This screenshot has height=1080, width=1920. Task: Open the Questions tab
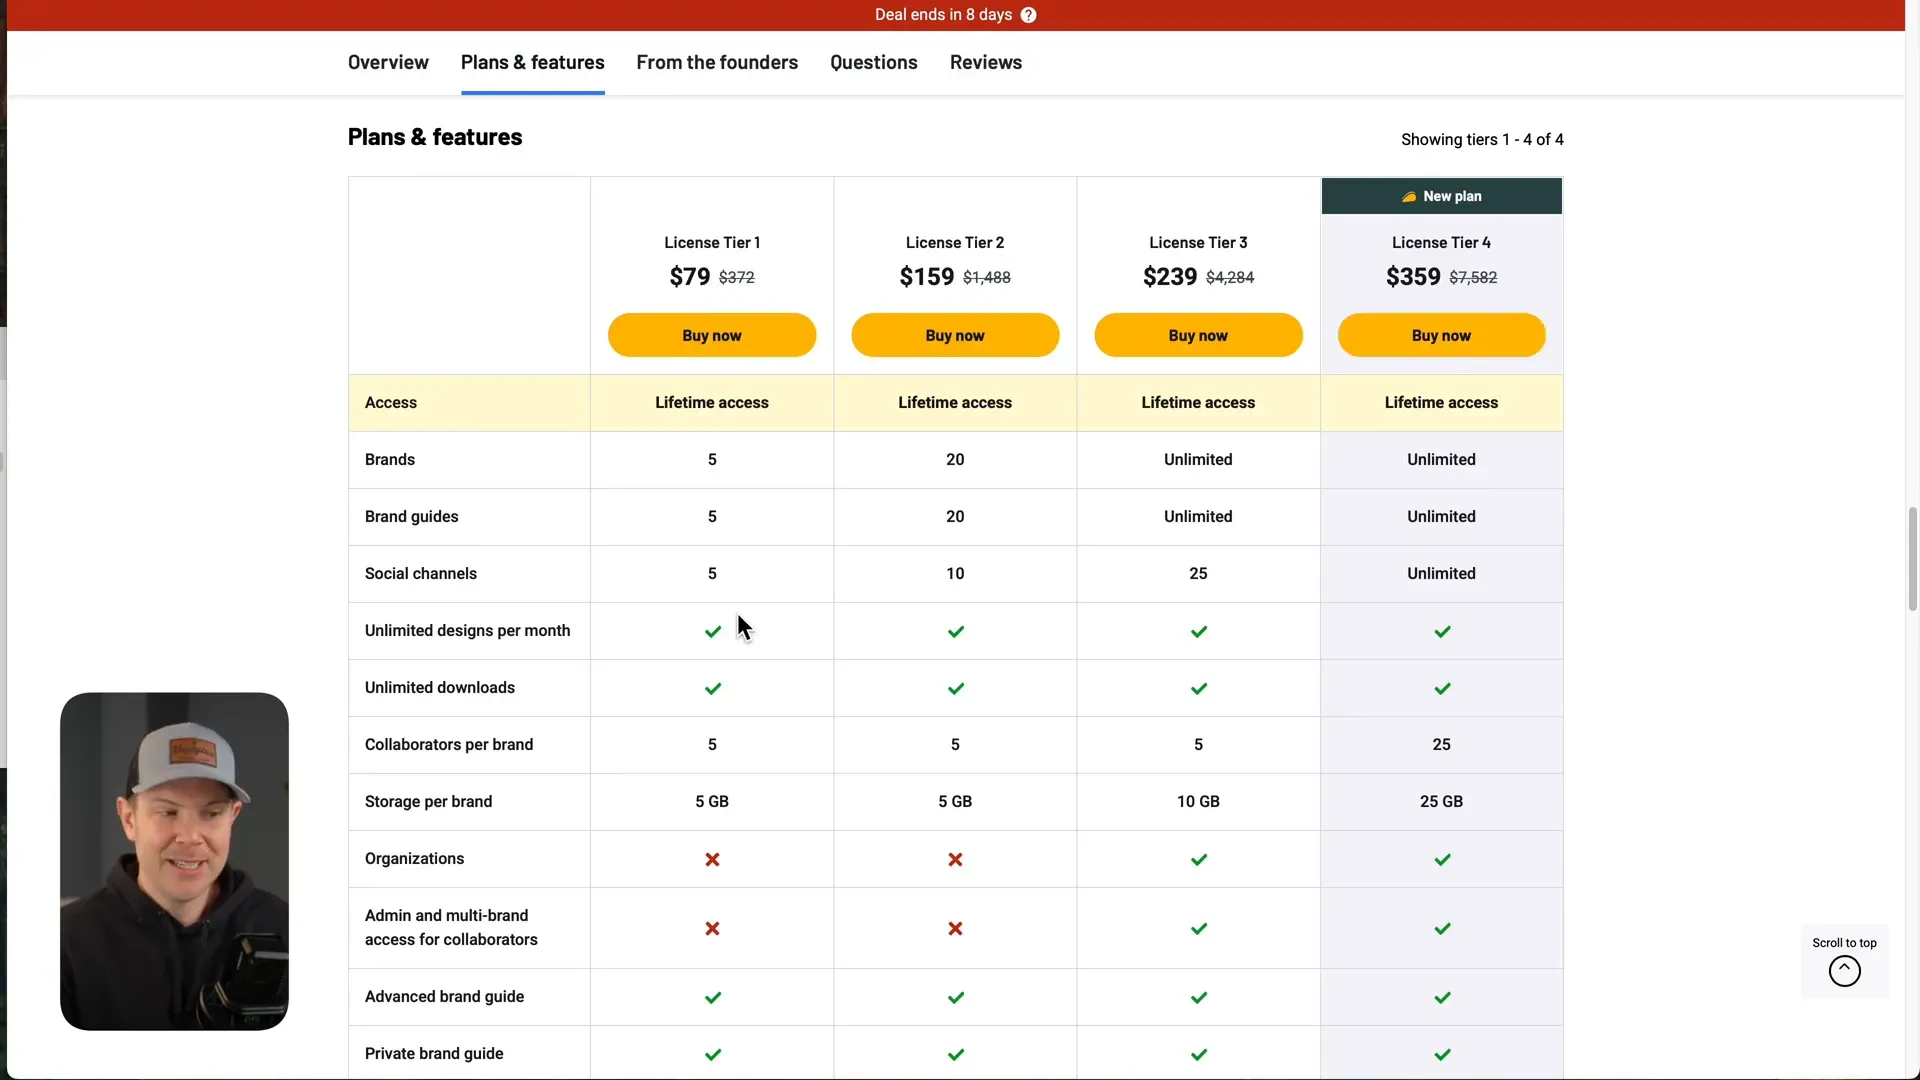(873, 62)
